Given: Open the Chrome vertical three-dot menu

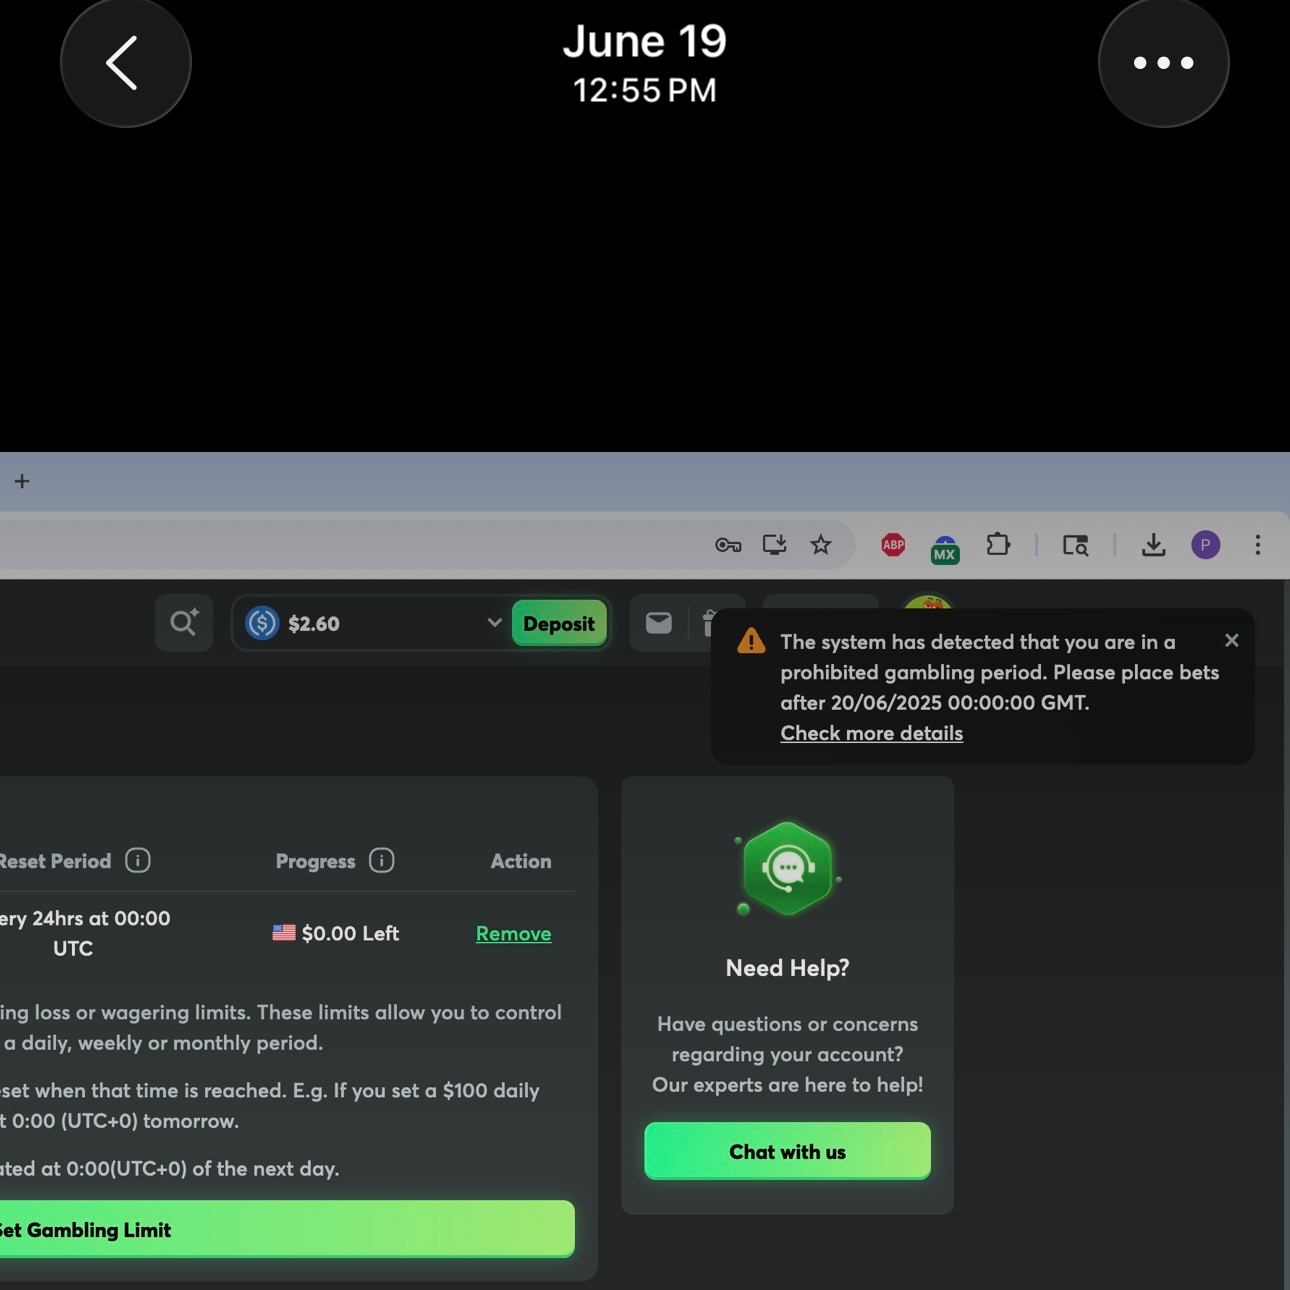Looking at the screenshot, I should [x=1258, y=545].
